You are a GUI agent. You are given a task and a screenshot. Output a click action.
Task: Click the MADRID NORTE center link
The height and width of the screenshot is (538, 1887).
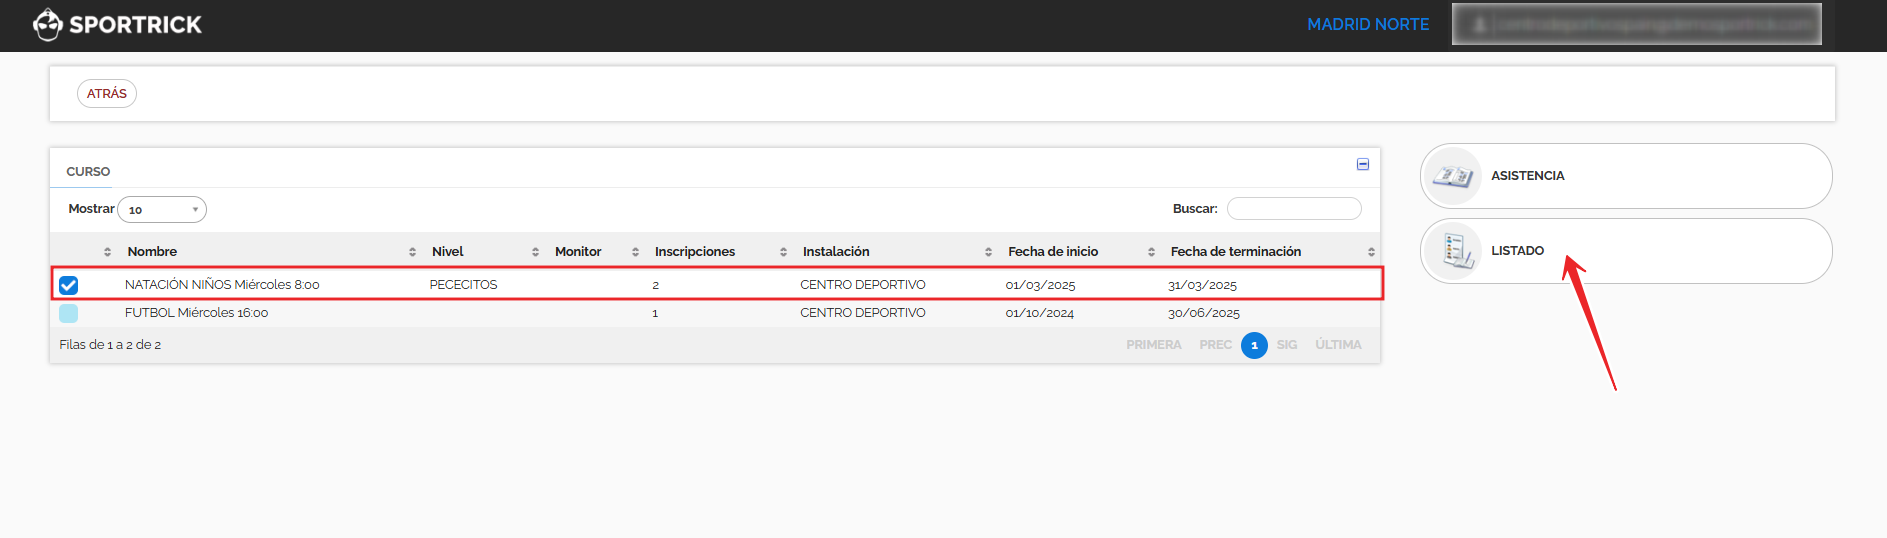[1368, 24]
